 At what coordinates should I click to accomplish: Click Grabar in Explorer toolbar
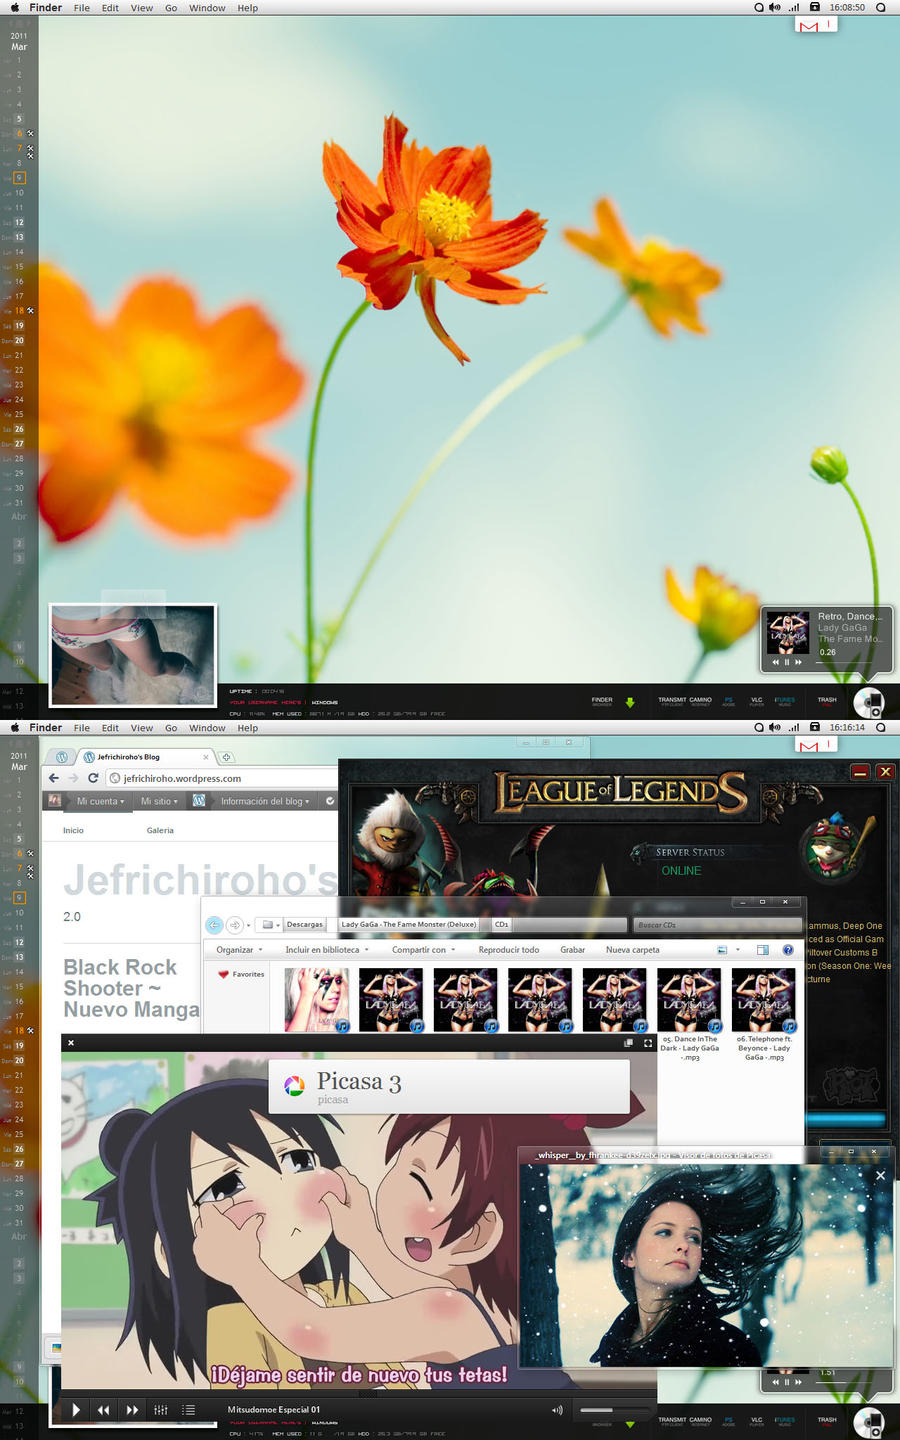[x=572, y=950]
